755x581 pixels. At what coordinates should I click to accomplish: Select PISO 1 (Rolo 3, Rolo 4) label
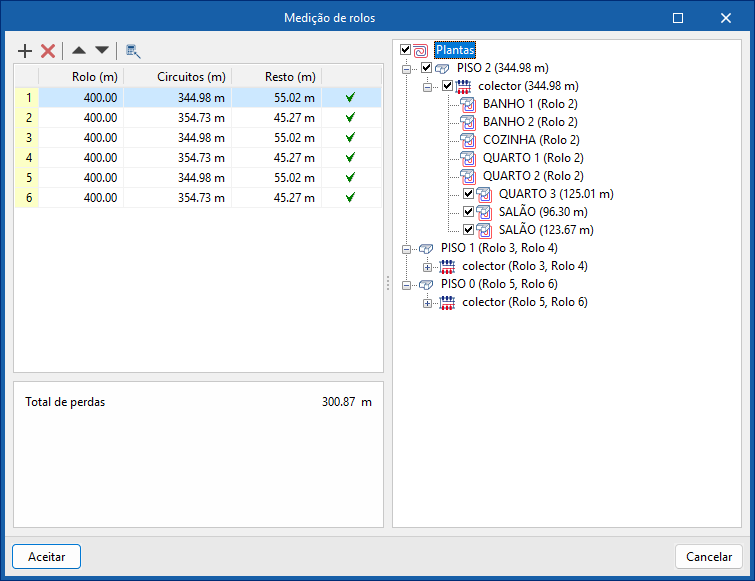tap(499, 248)
